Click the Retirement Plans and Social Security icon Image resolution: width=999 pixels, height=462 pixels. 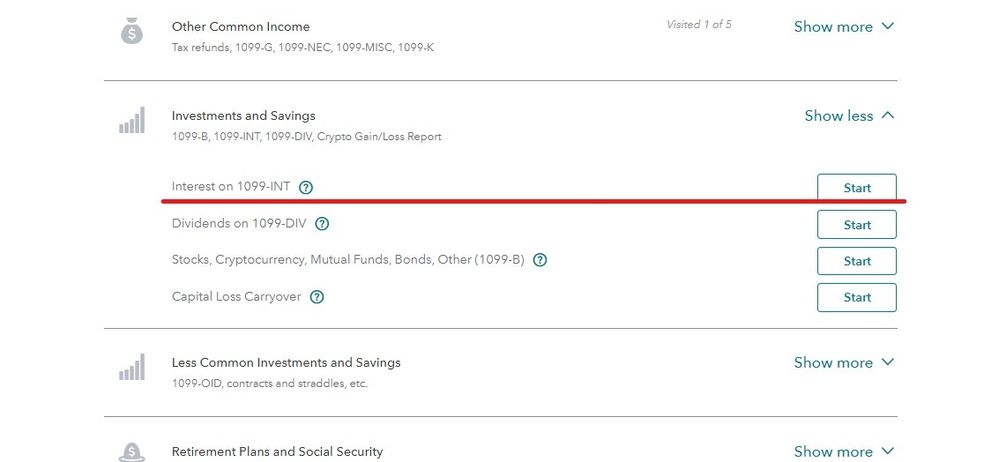pyautogui.click(x=132, y=452)
